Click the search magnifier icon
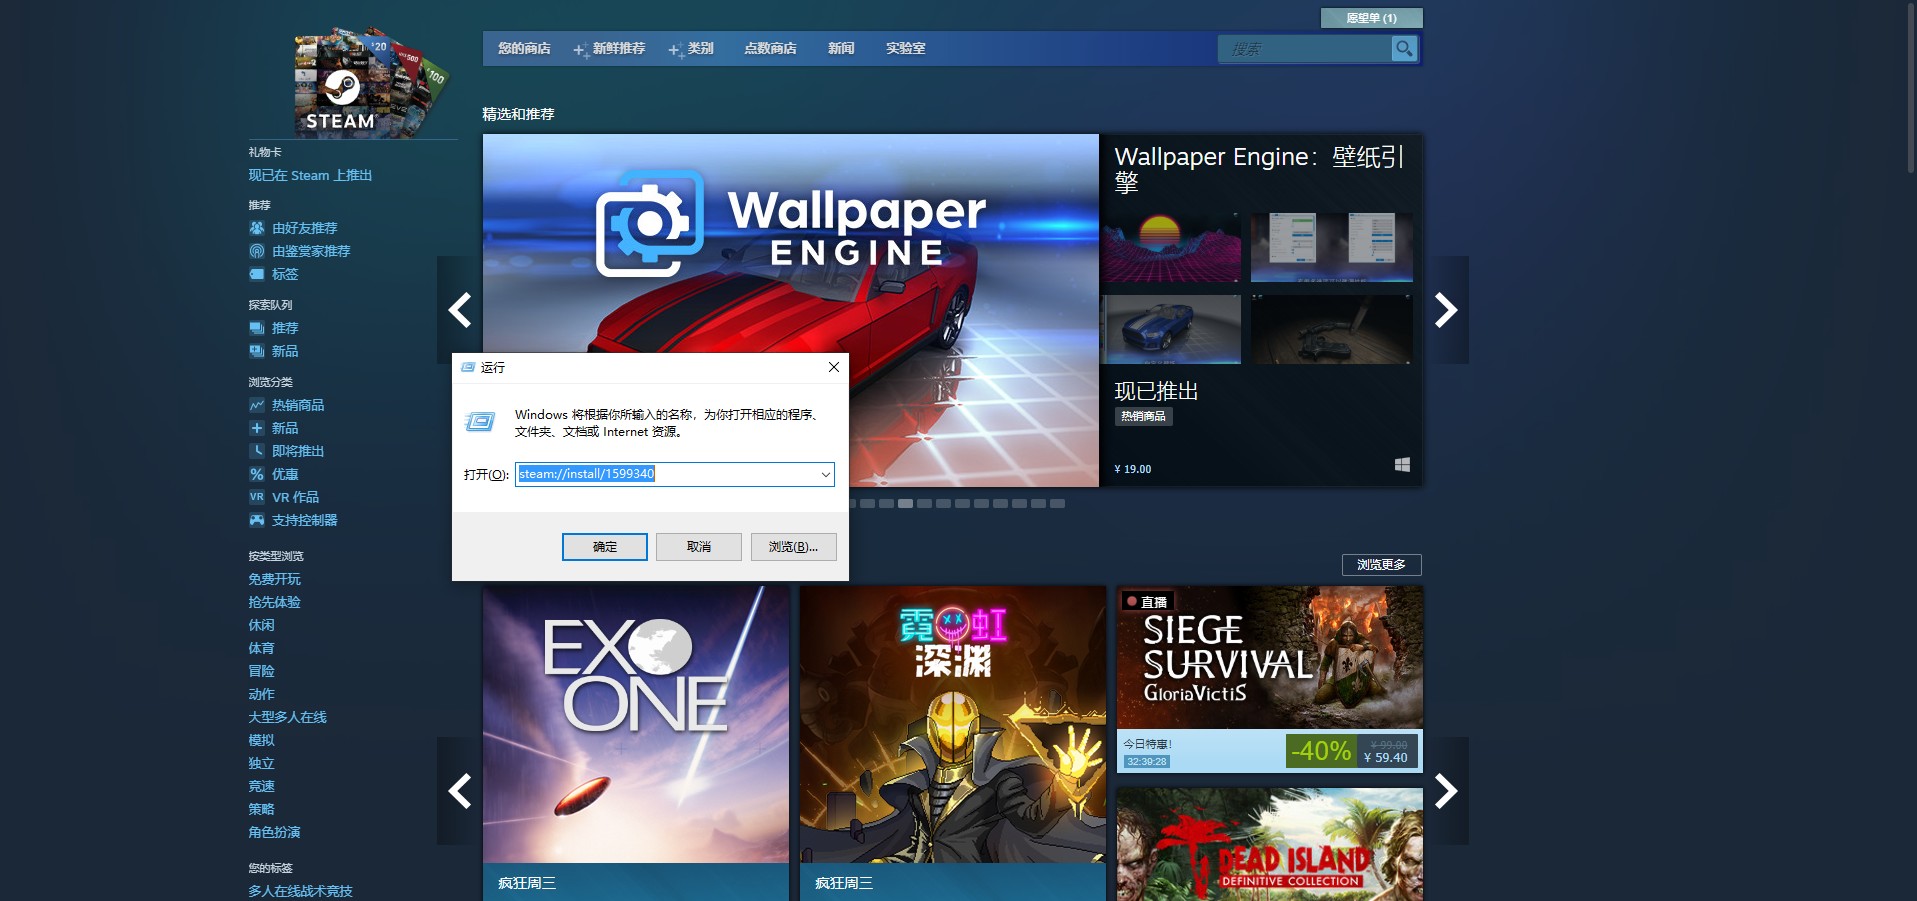Viewport: 1917px width, 901px height. 1404,48
